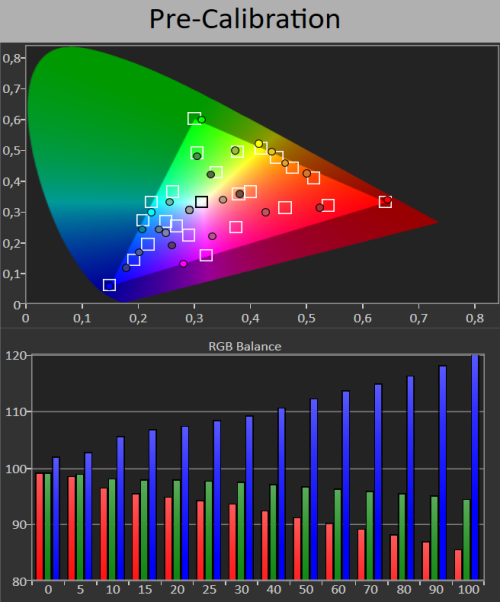Select the 0,8 label on horizontal axis
The height and width of the screenshot is (602, 500).
point(475,318)
